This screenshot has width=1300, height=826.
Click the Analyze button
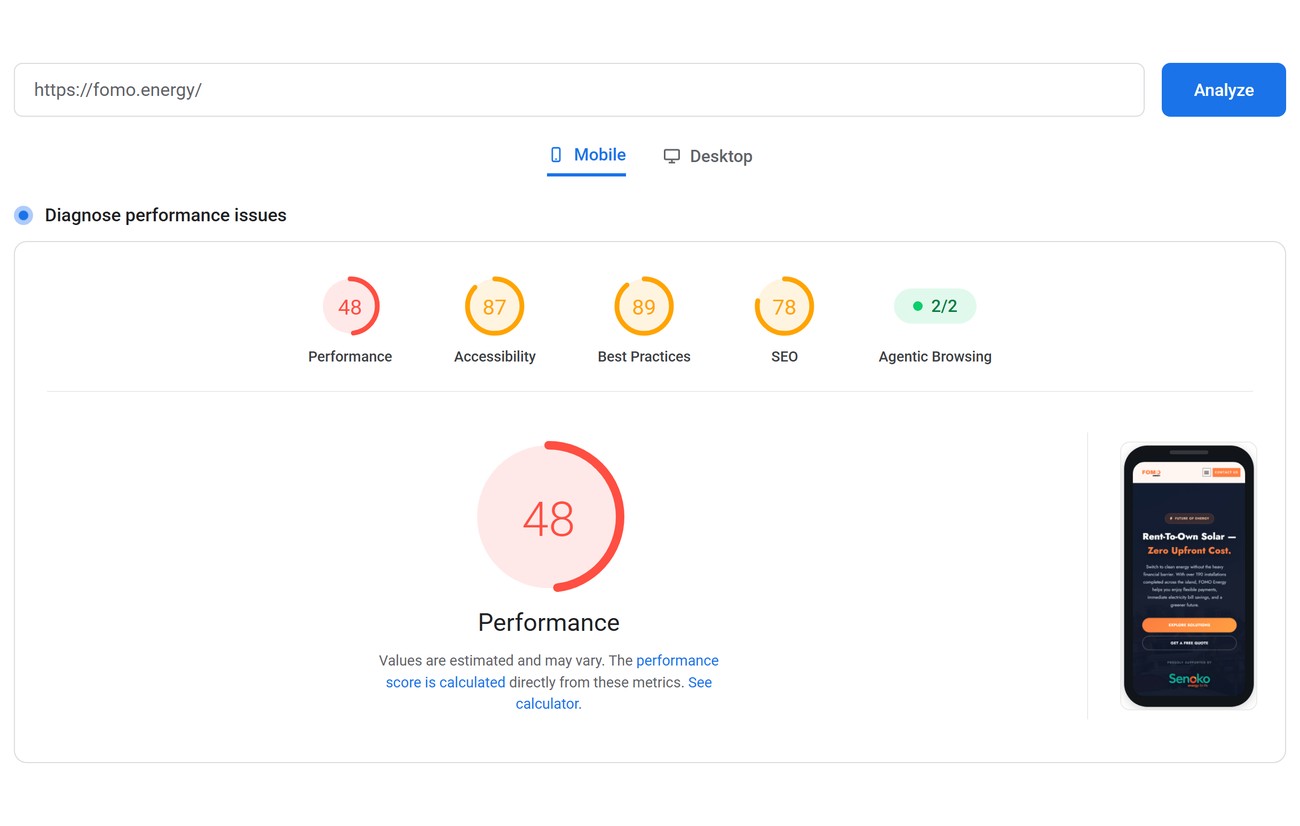tap(1223, 90)
